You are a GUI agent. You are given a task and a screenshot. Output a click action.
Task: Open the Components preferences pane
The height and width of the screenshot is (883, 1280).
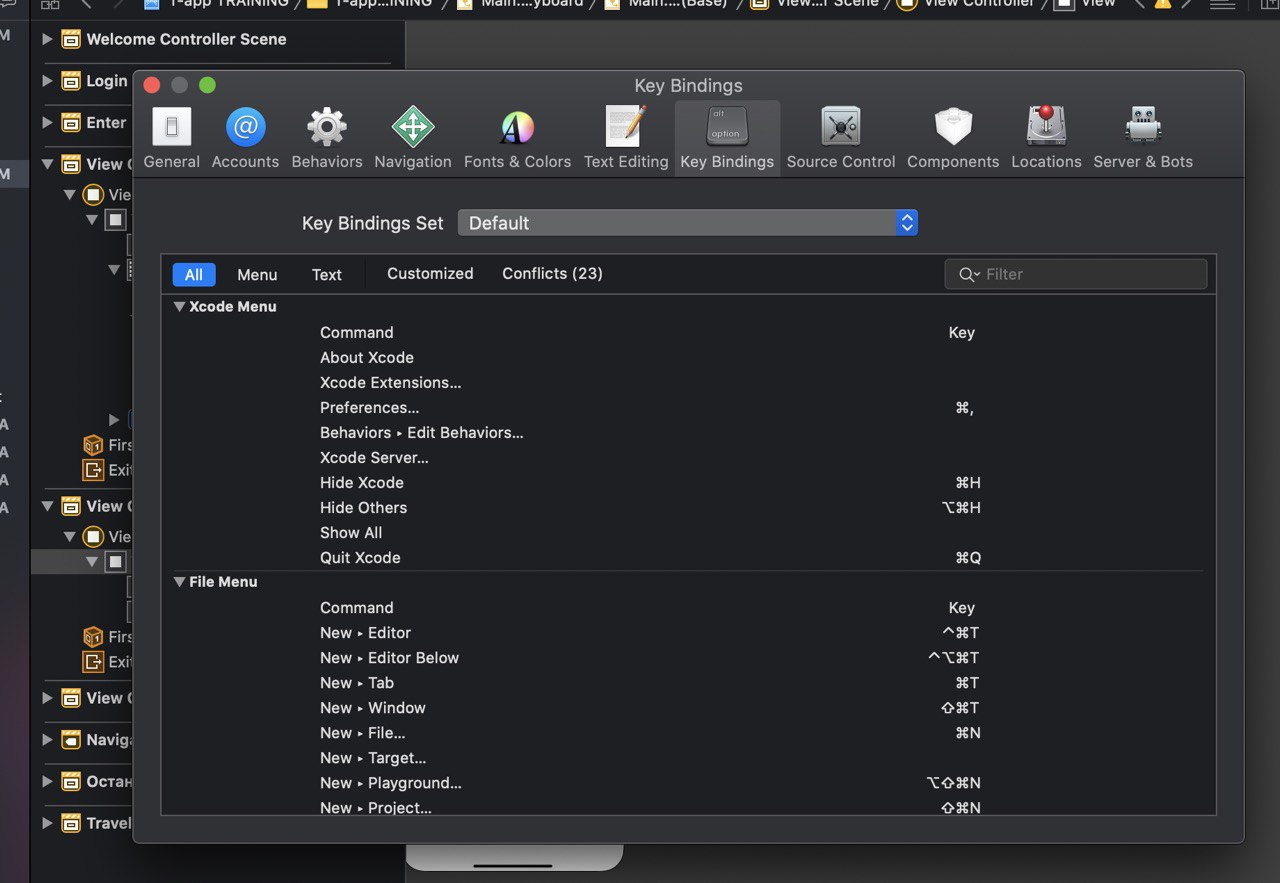click(953, 138)
